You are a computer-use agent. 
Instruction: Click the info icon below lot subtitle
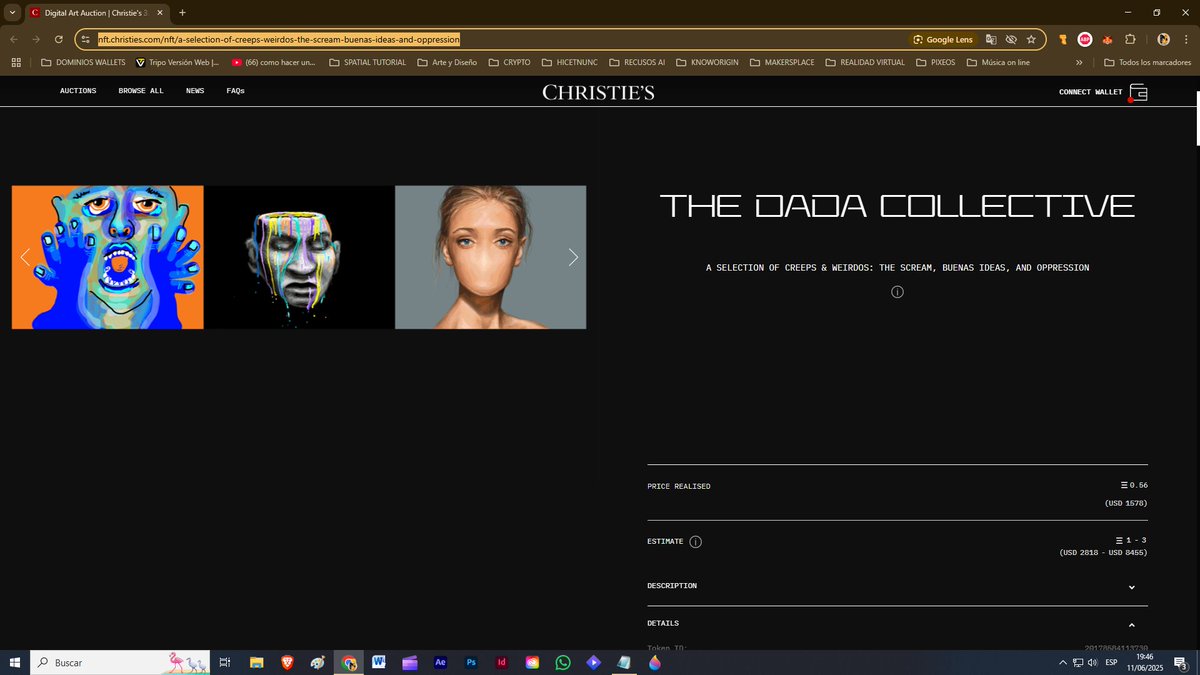point(897,292)
